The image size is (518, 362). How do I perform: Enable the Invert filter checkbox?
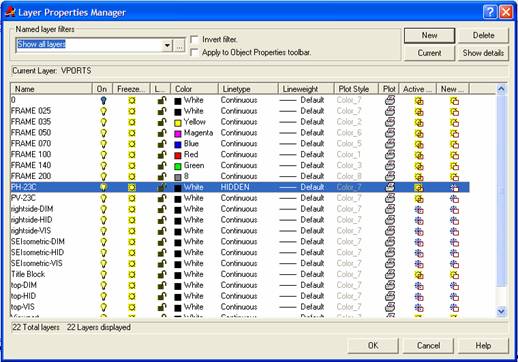[x=194, y=40]
